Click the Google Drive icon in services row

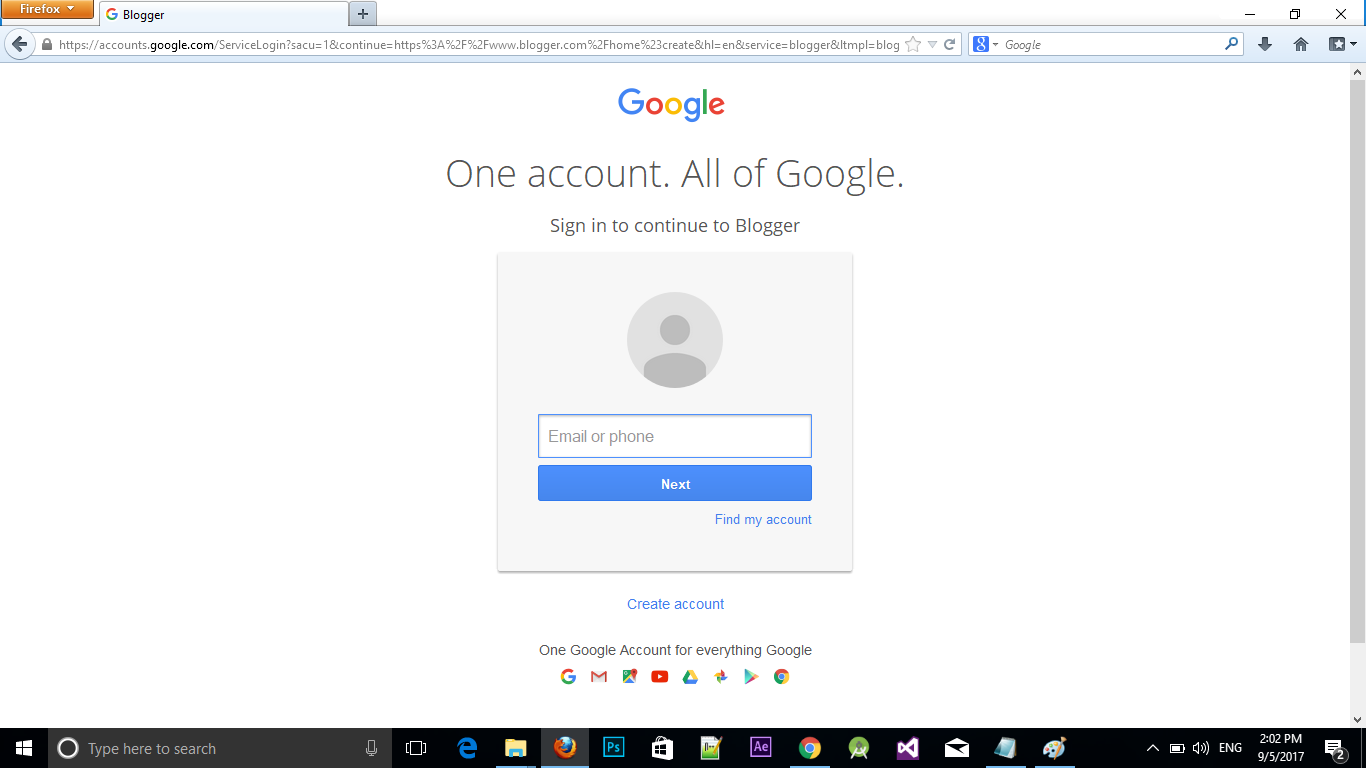point(690,677)
